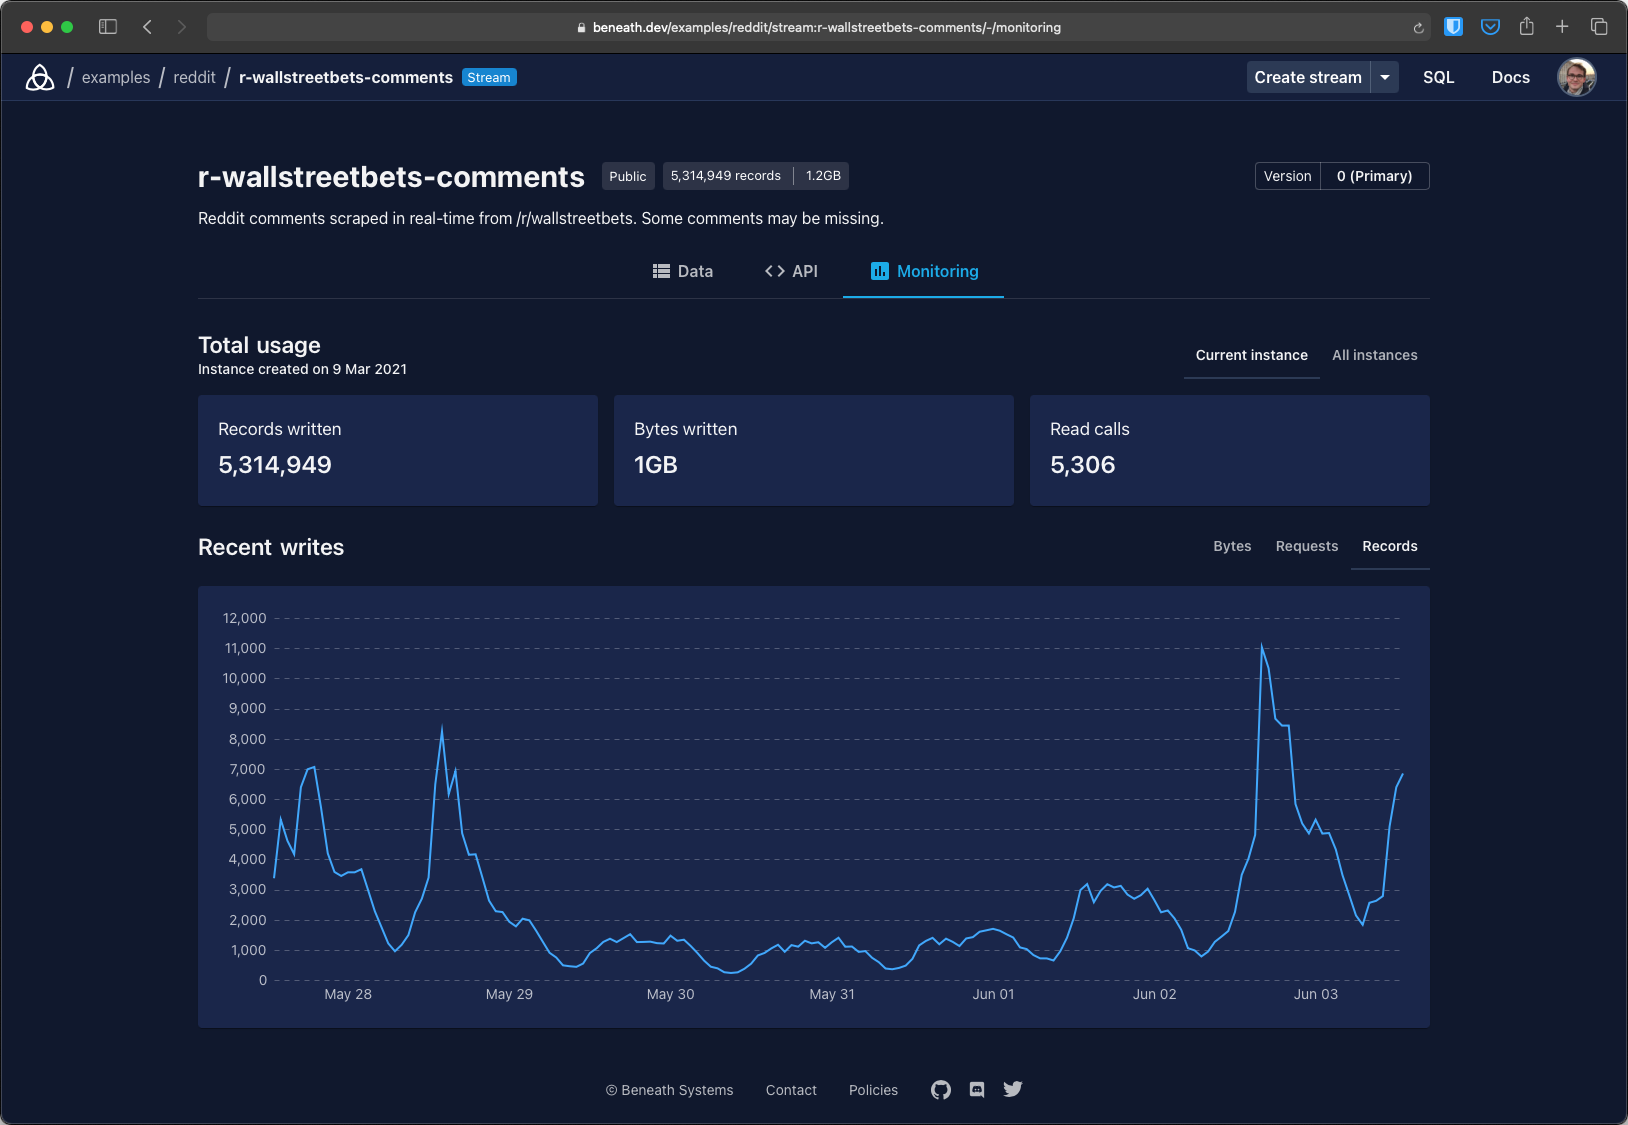Navigate to examples breadcrumb
The image size is (1628, 1125).
[x=116, y=77]
